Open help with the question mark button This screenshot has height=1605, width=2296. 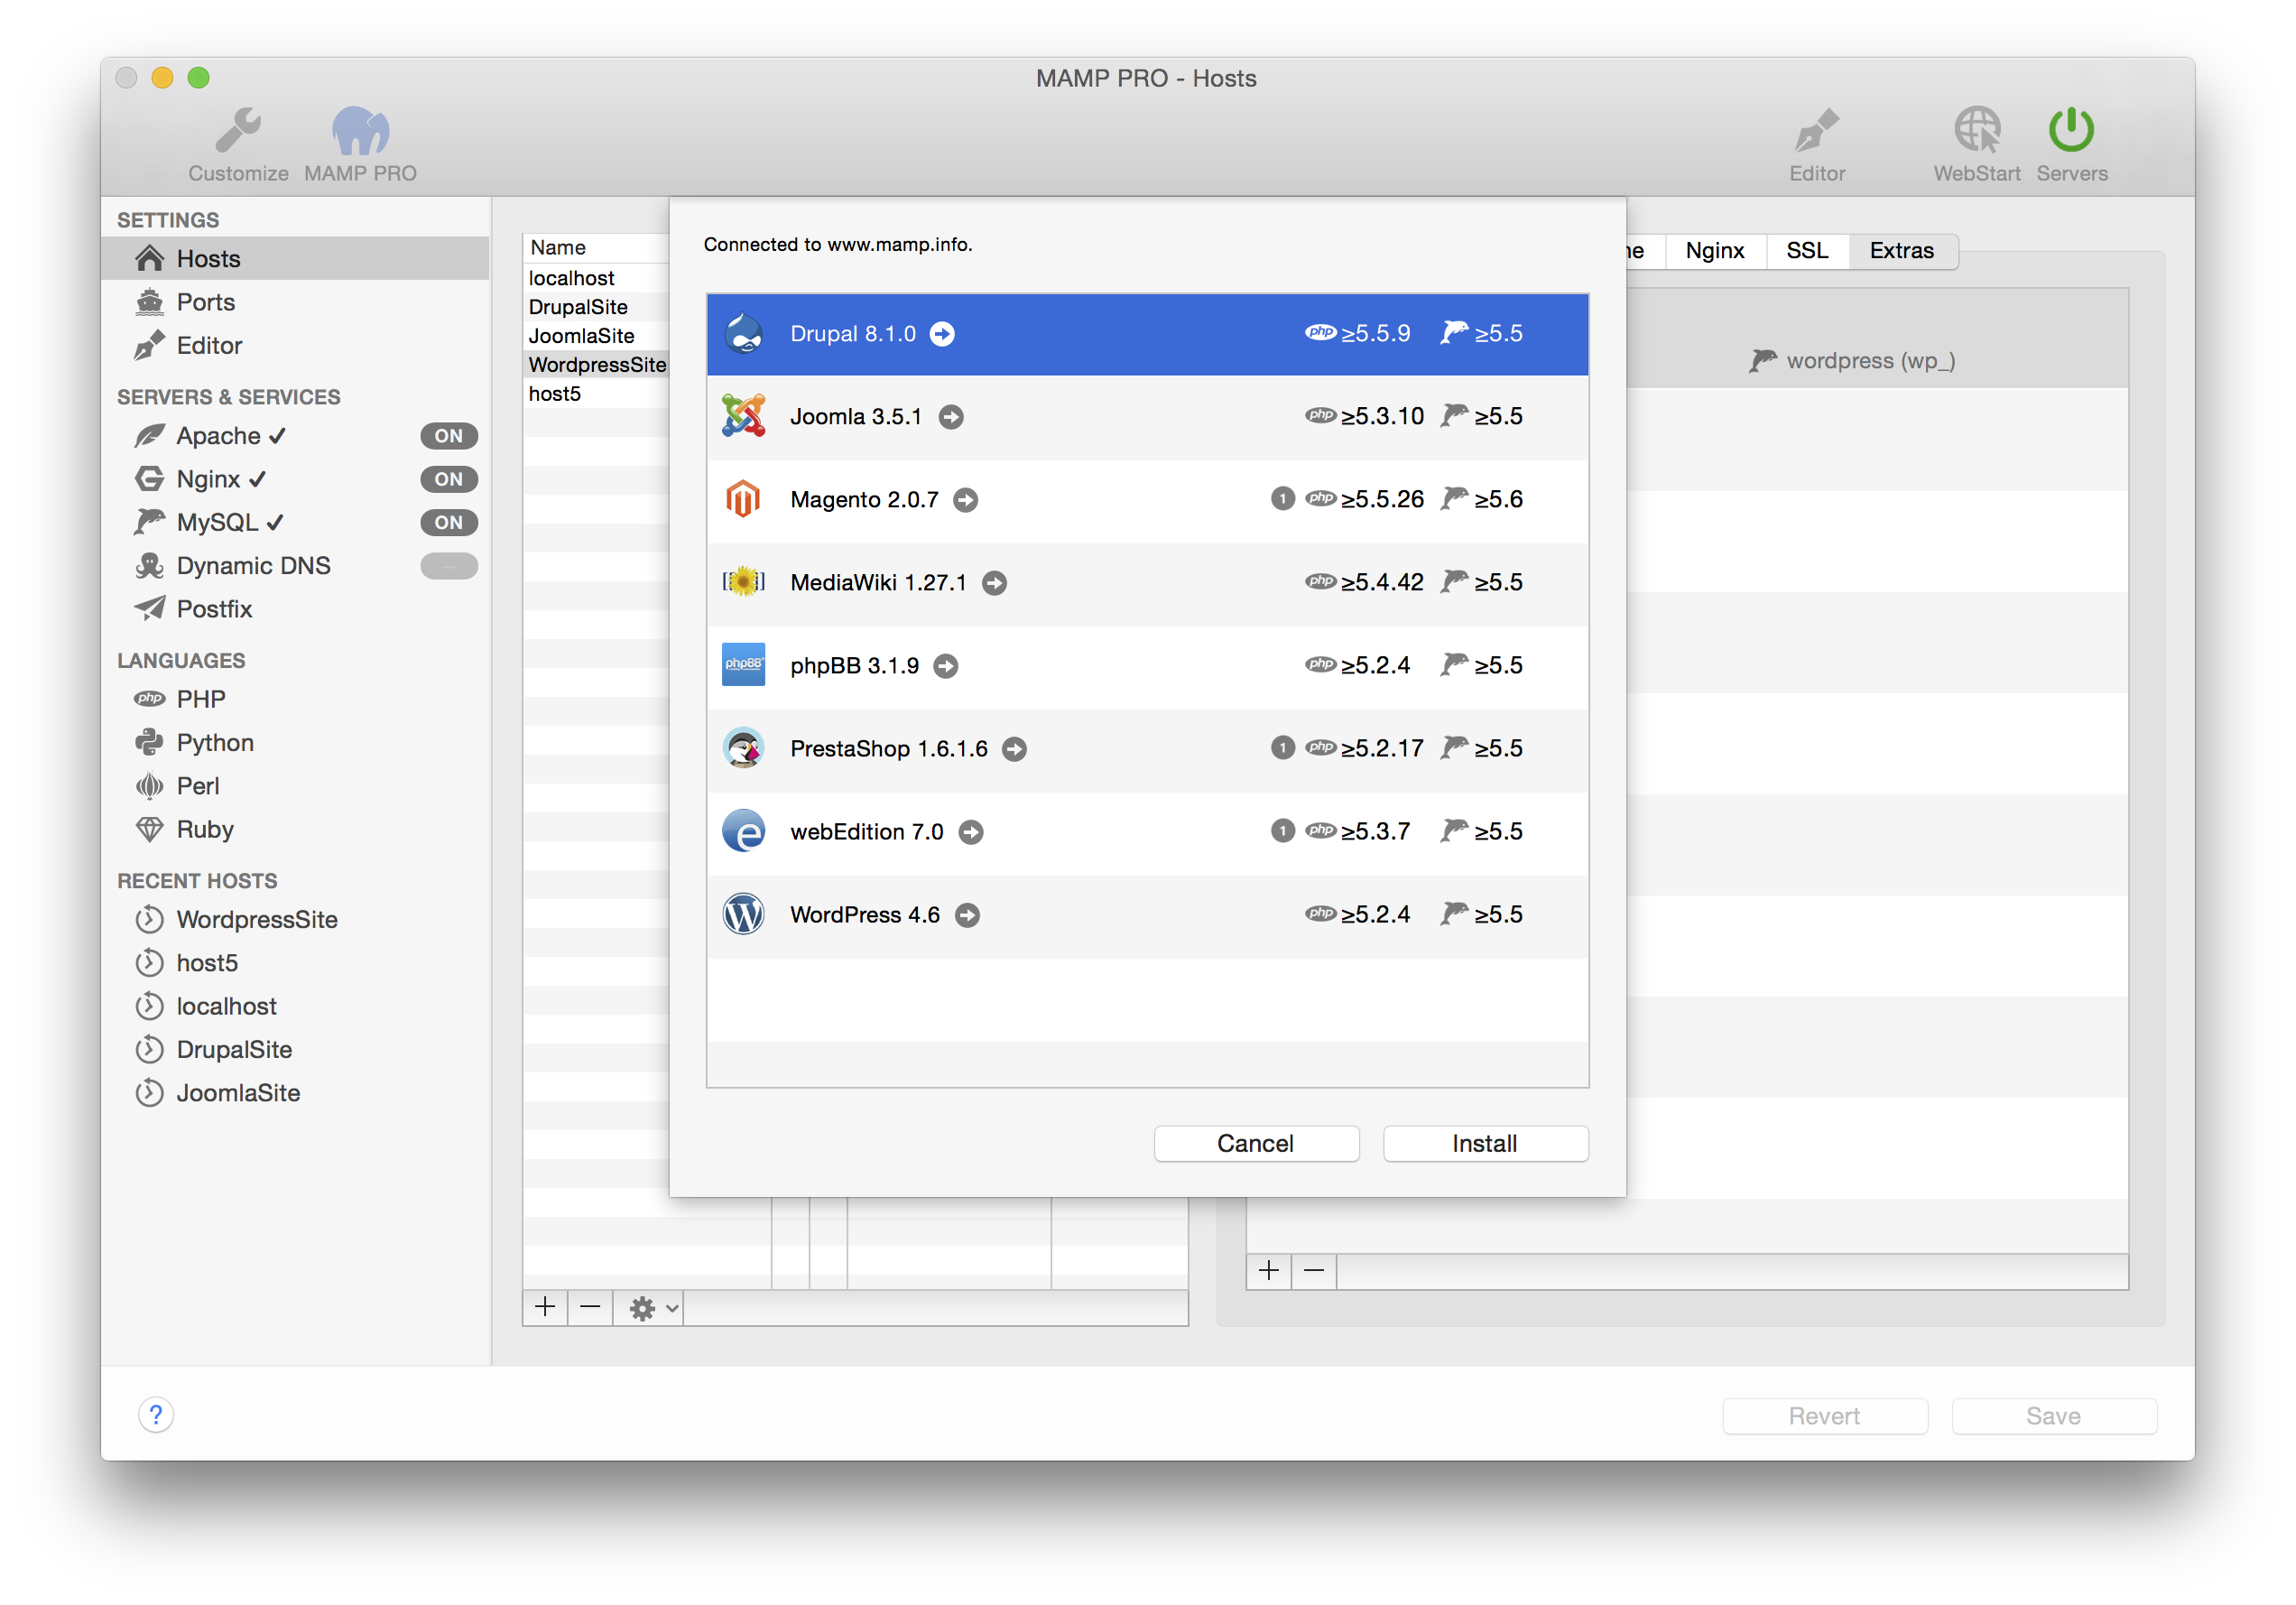point(156,1415)
